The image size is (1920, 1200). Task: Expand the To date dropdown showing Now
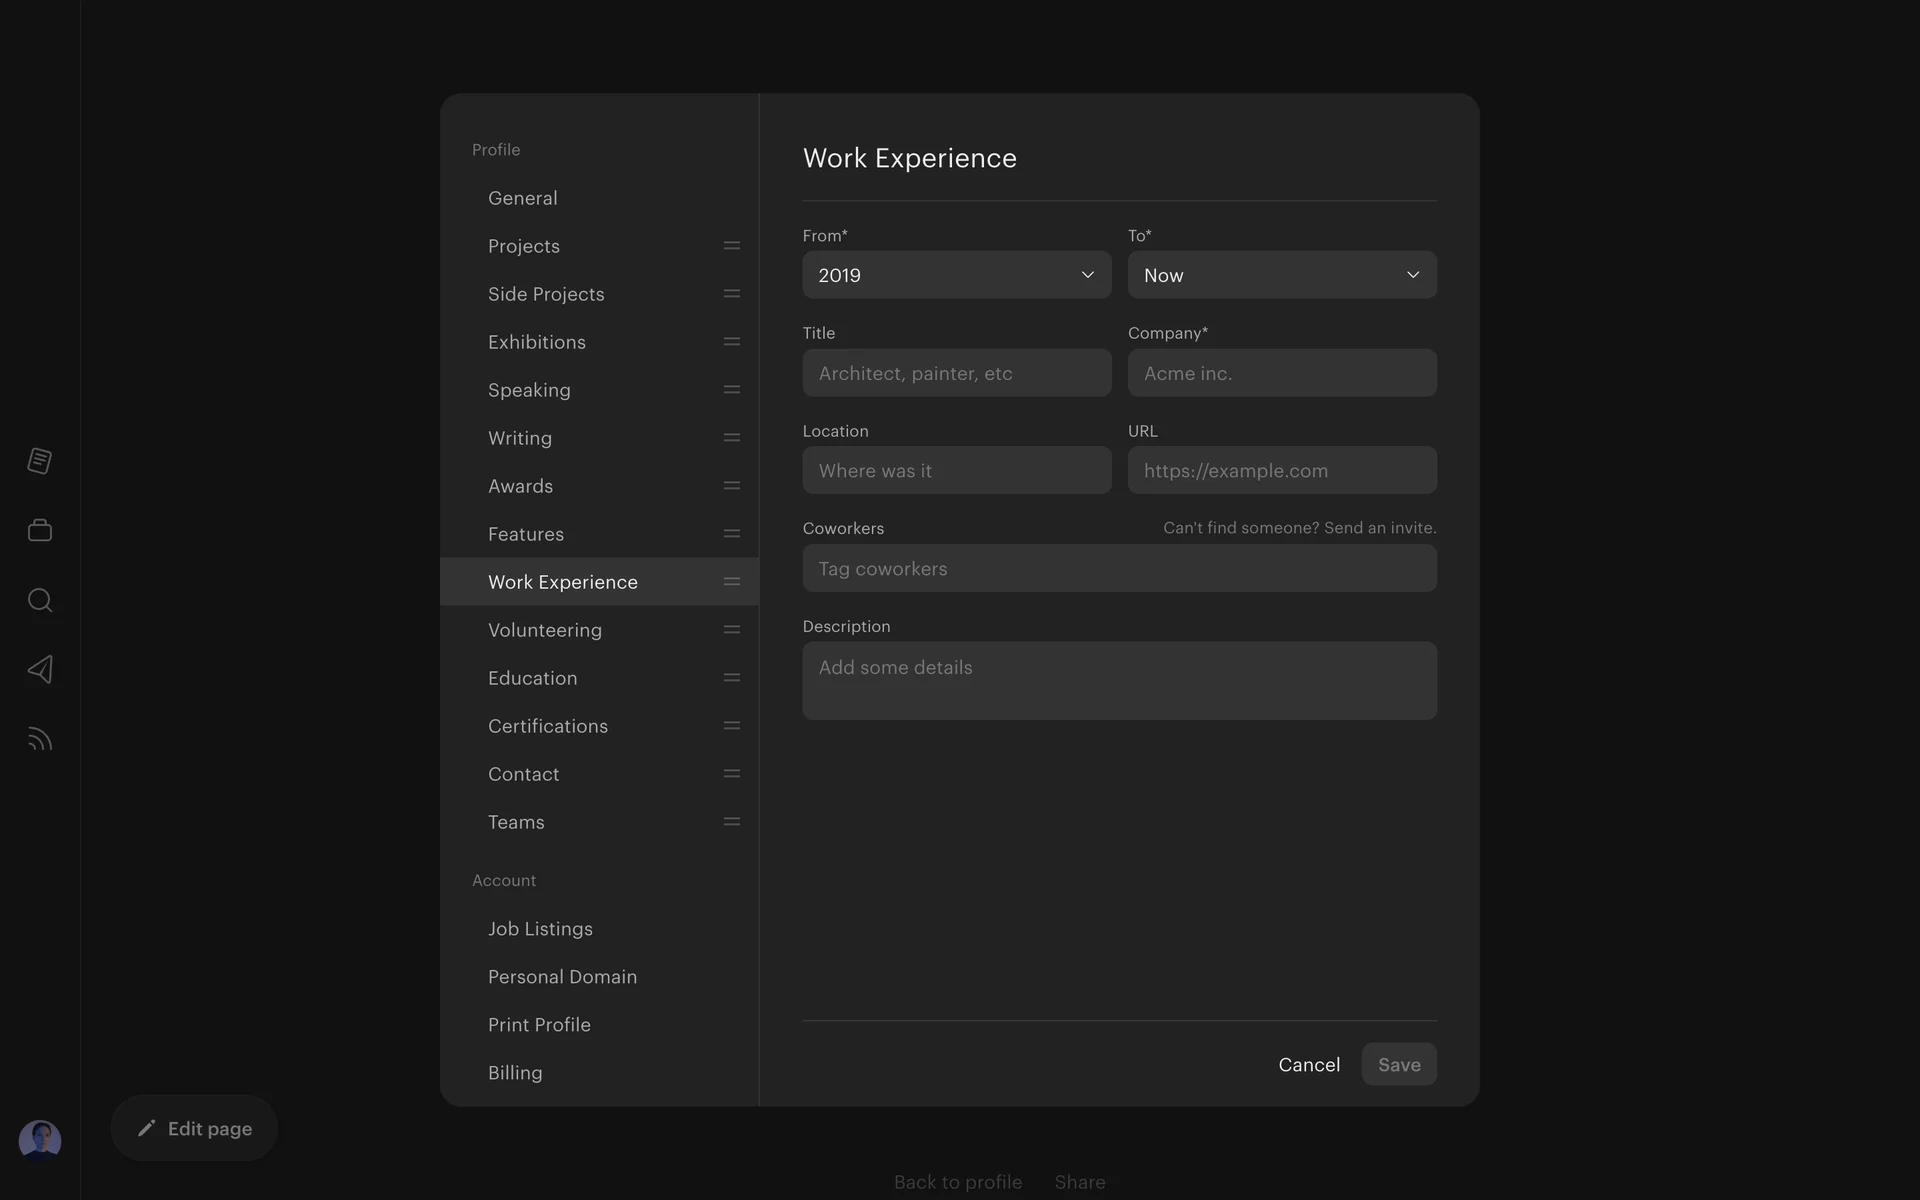point(1281,275)
